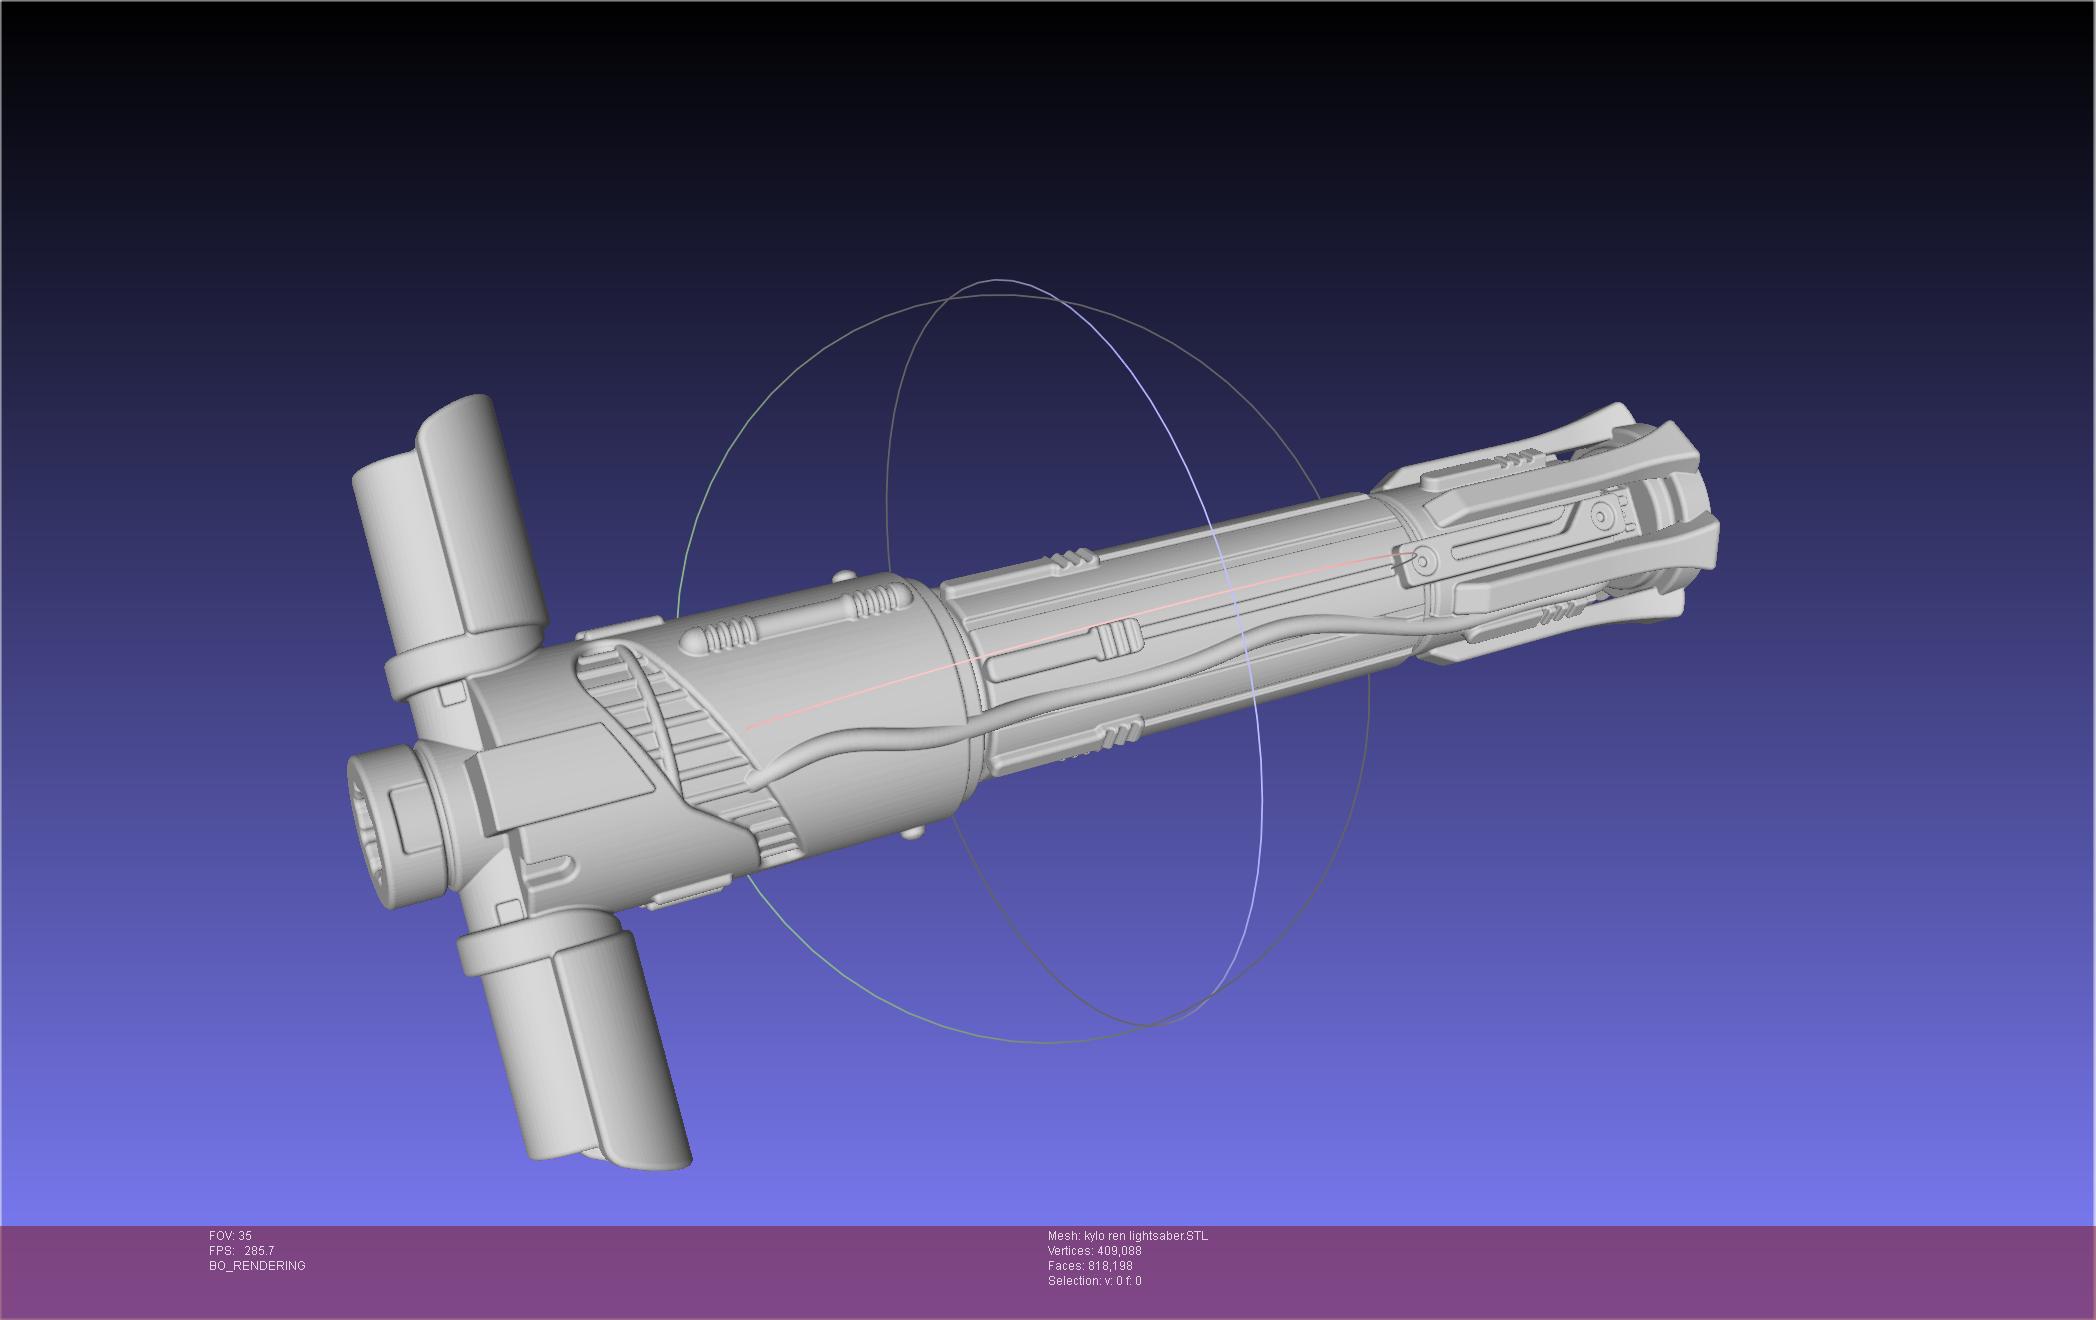Click the "FOV: 35" readout
Viewport: 2096px width, 1320px height.
click(230, 1236)
